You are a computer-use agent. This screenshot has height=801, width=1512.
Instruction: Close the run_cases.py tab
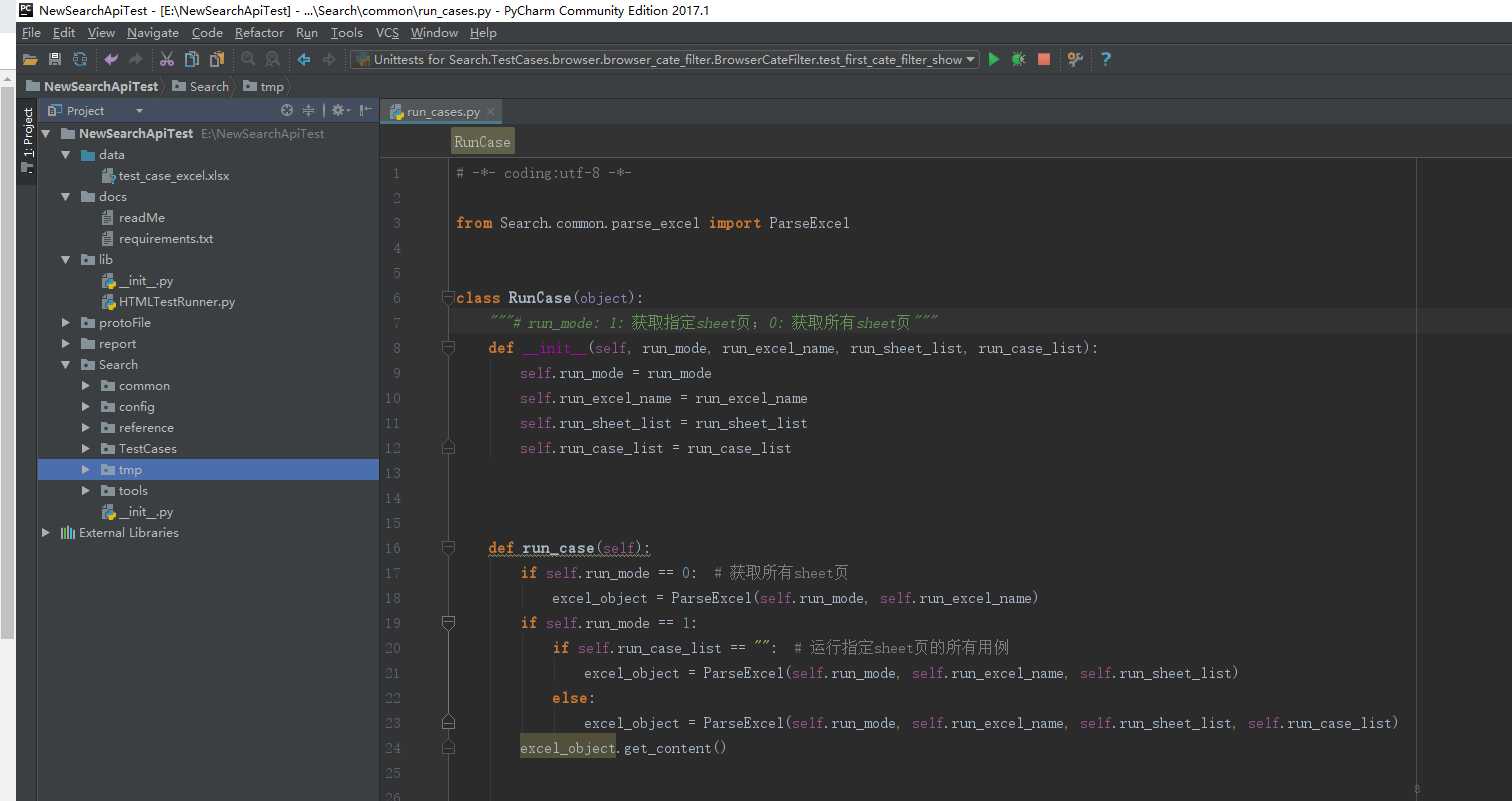[x=489, y=112]
